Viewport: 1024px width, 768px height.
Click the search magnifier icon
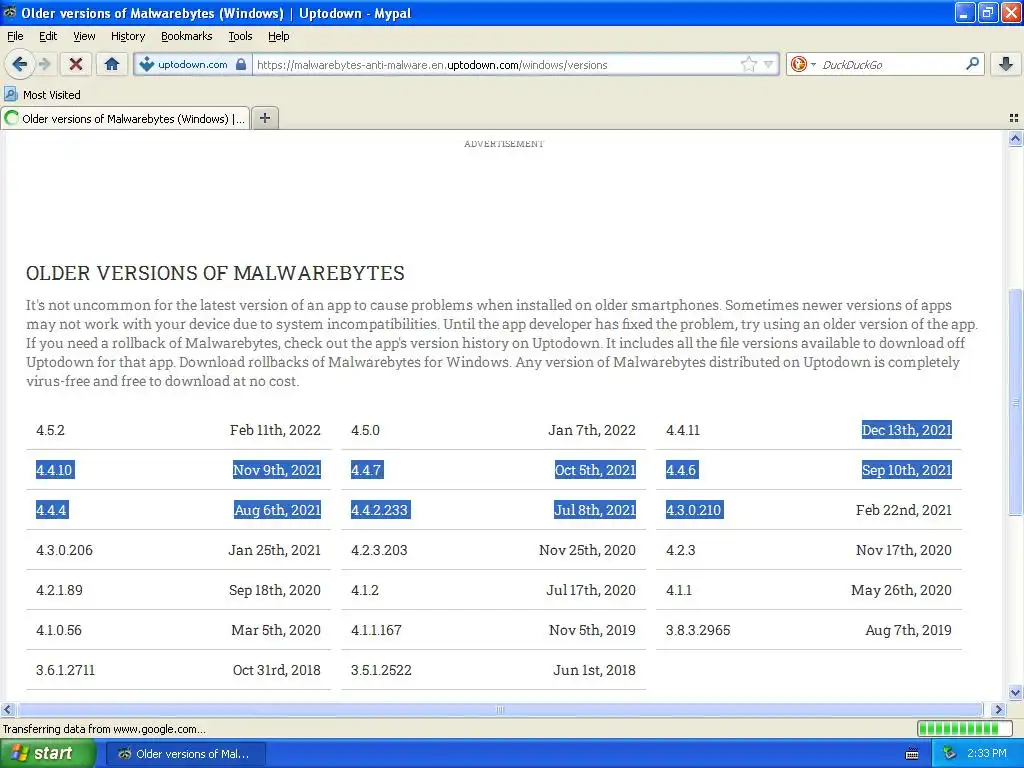point(972,64)
